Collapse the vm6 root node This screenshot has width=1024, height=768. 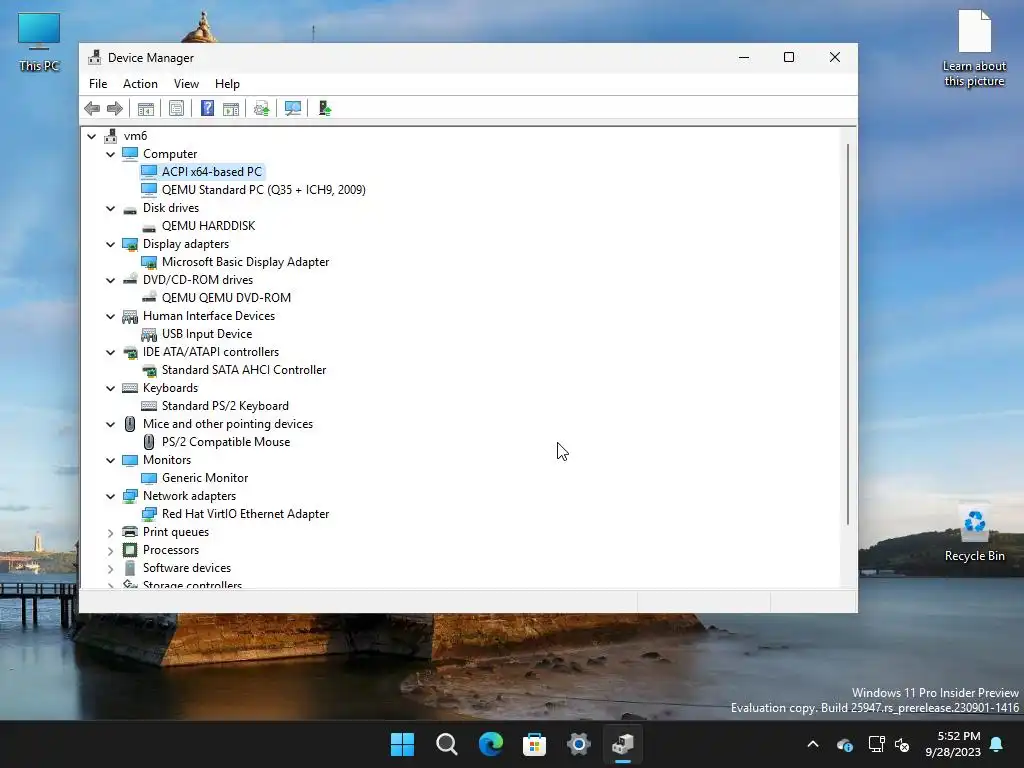coord(91,136)
